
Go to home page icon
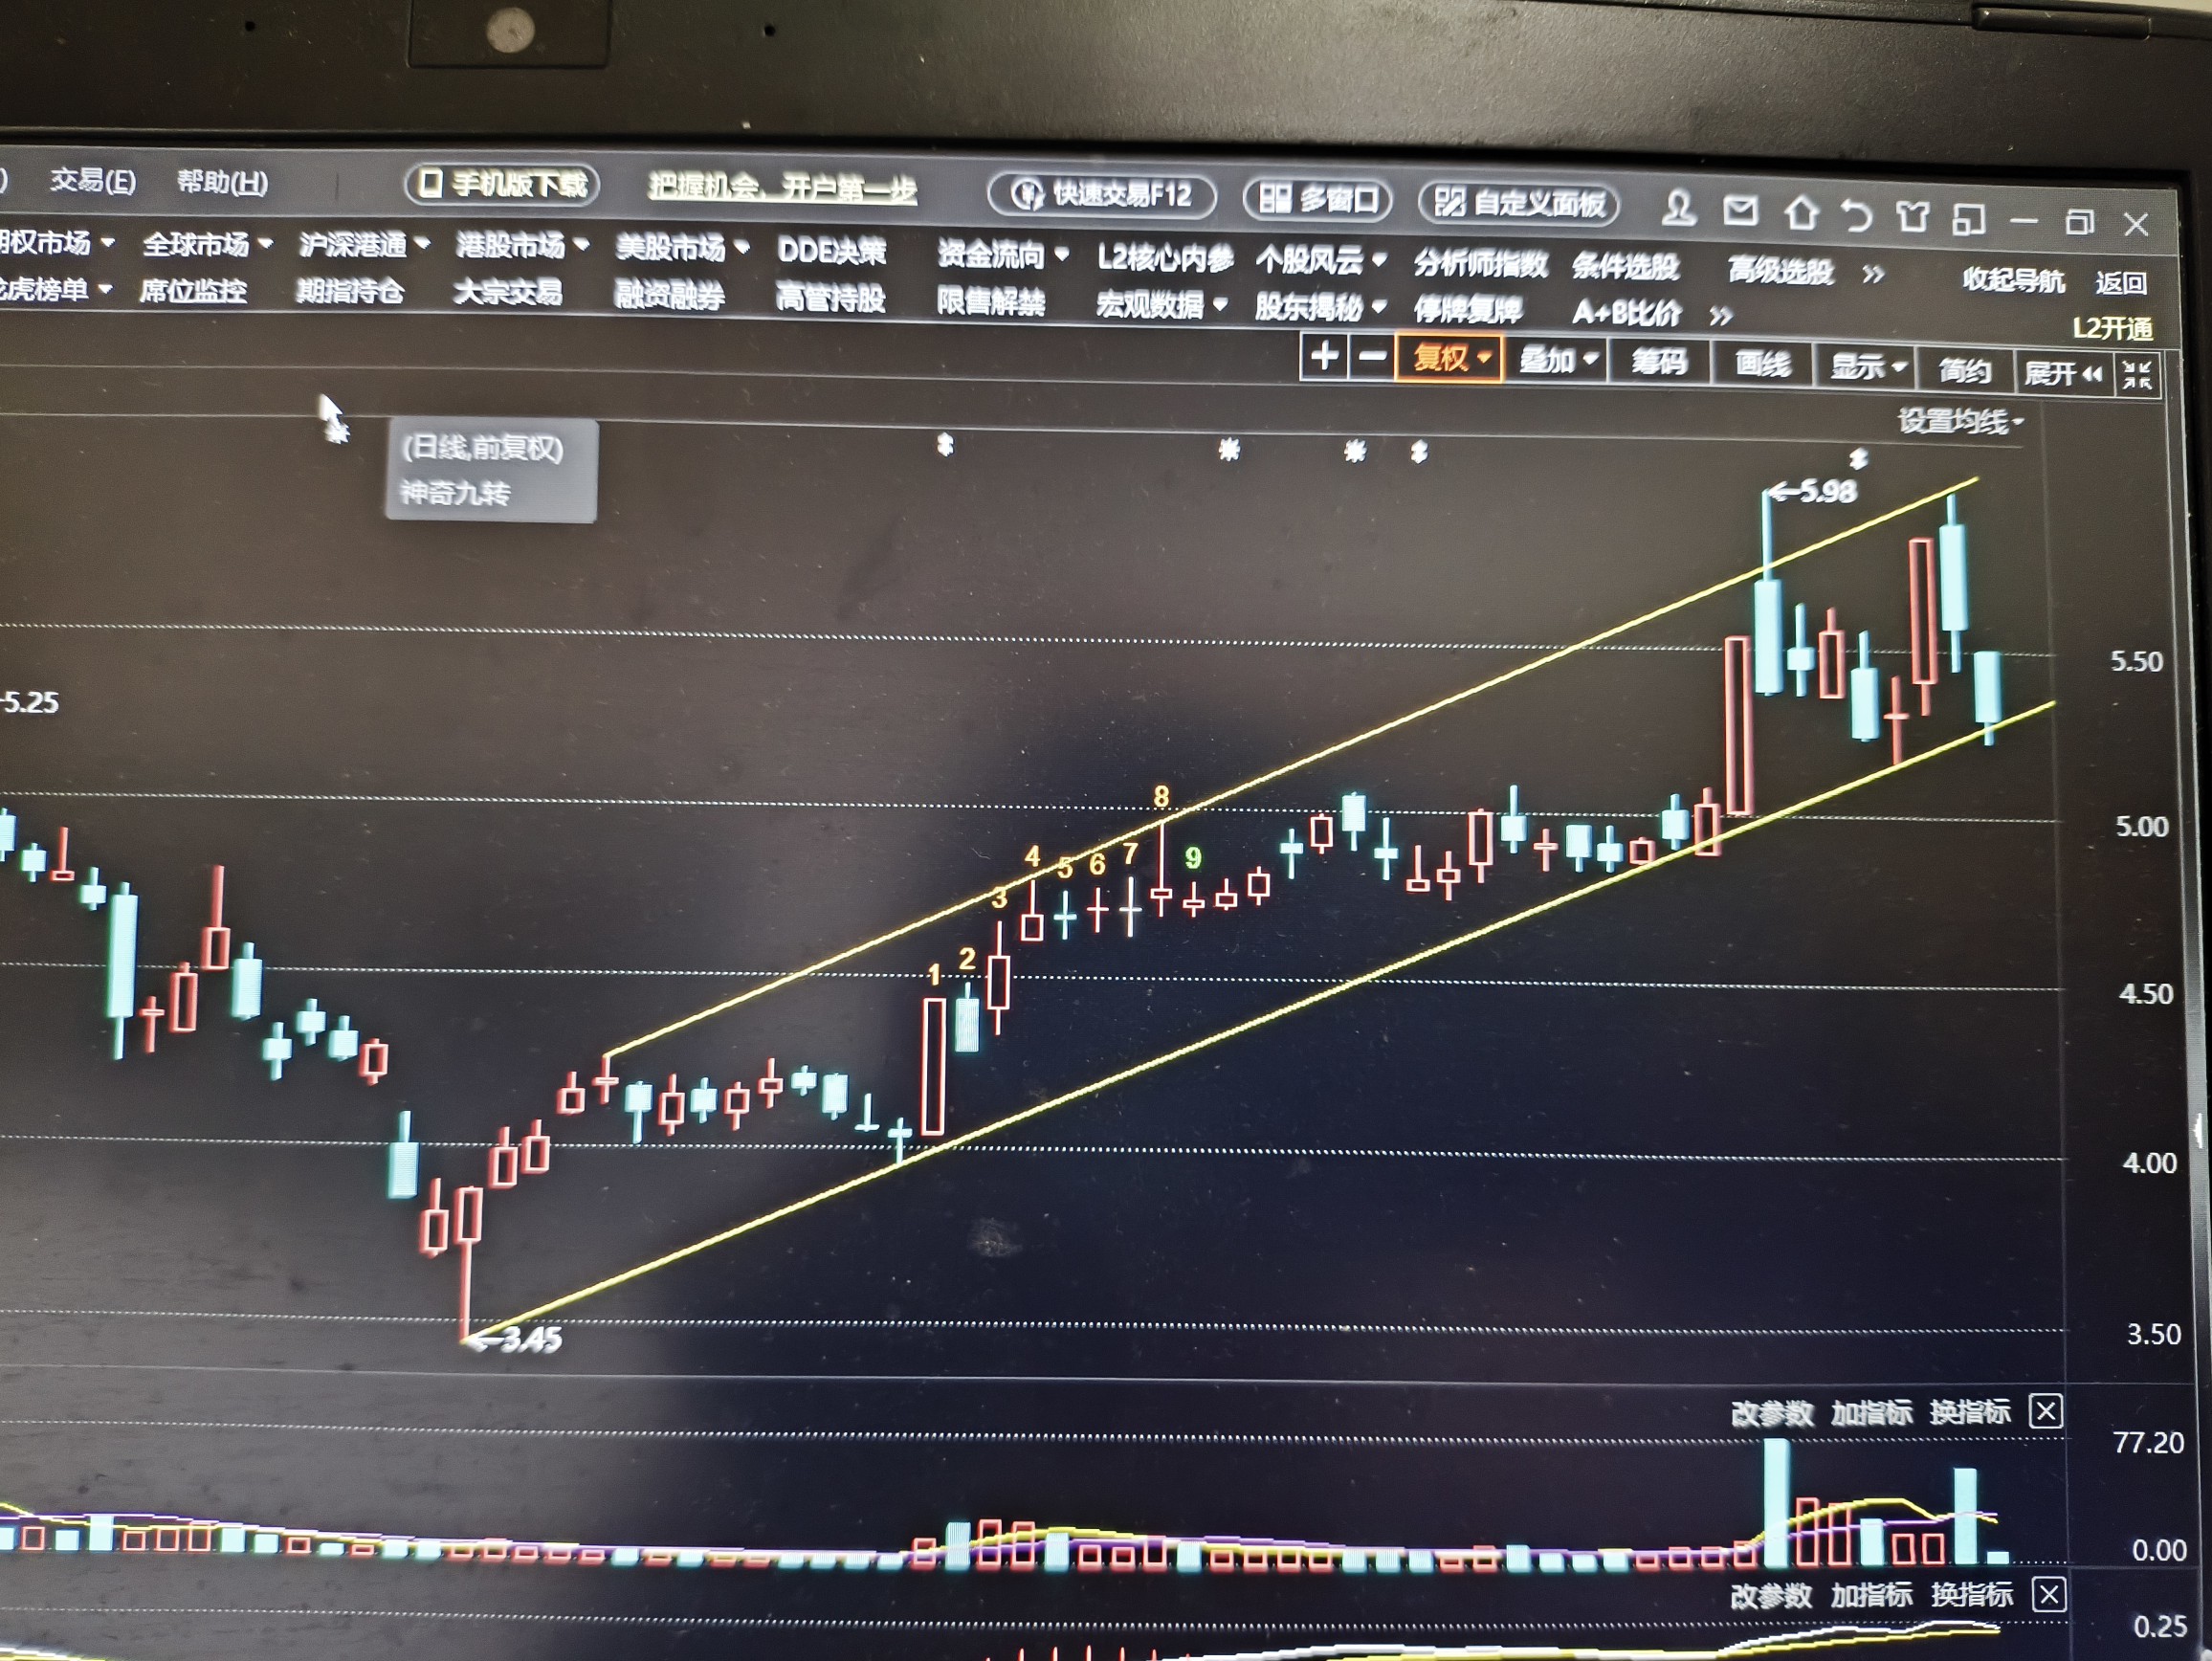point(1801,212)
